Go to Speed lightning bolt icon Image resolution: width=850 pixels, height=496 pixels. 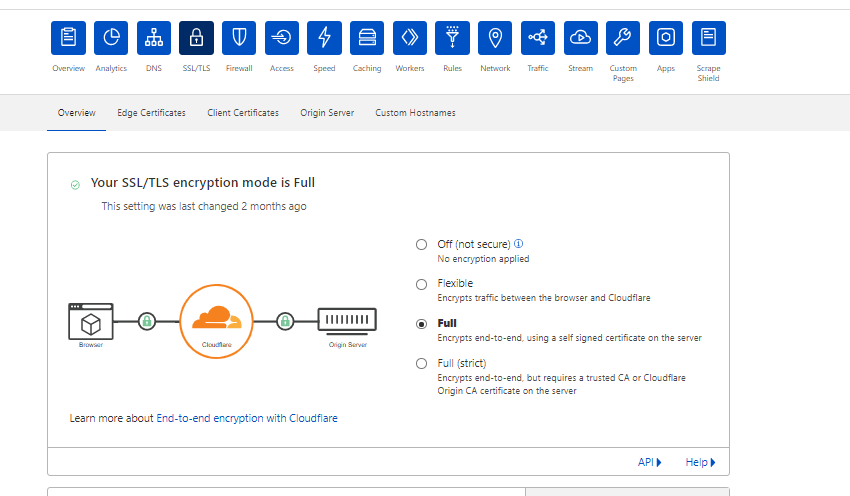tap(324, 38)
